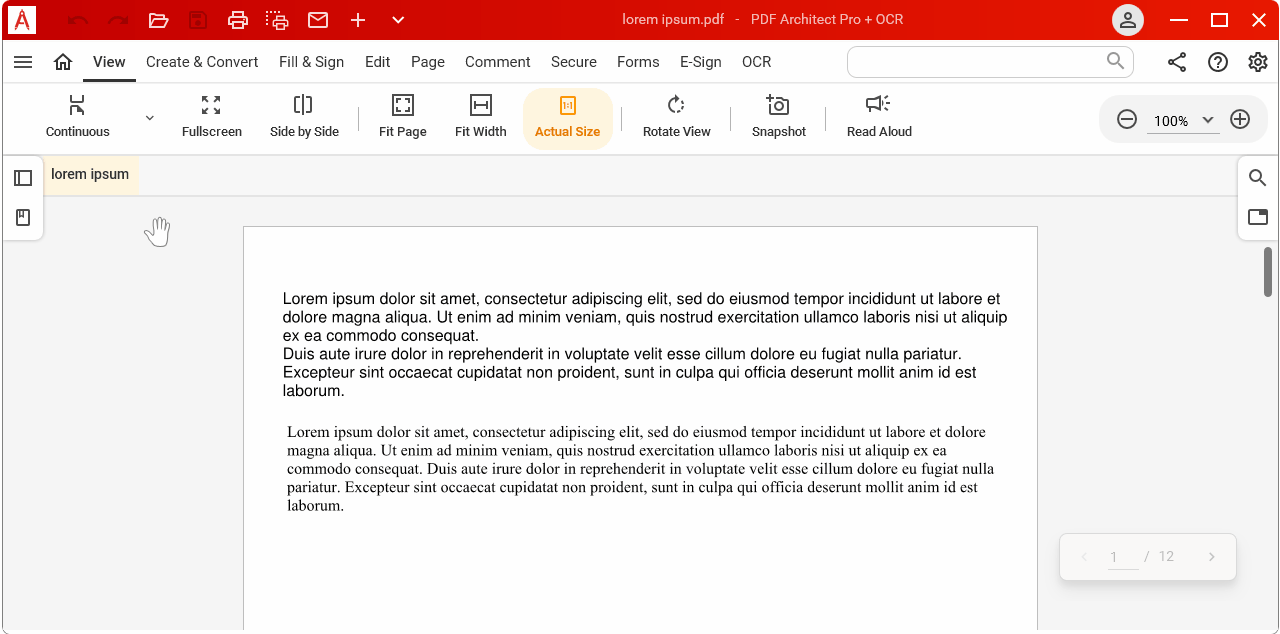This screenshot has height=634, width=1280.
Task: Open the Secure tab
Action: pyautogui.click(x=574, y=62)
